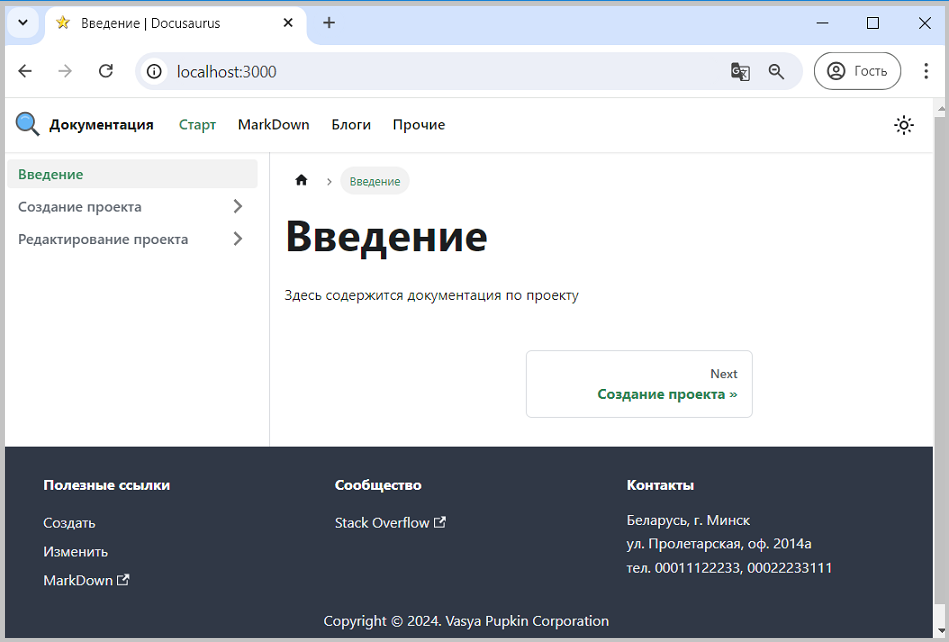Click the page scrollbar up arrow
Viewport: 949px width, 642px height.
coord(940,110)
